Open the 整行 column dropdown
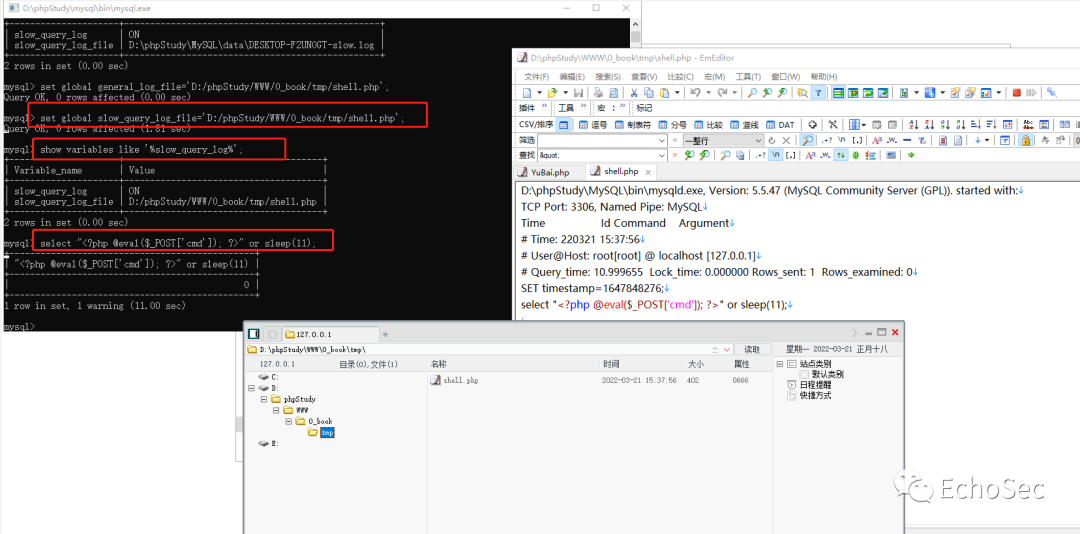 click(x=759, y=140)
